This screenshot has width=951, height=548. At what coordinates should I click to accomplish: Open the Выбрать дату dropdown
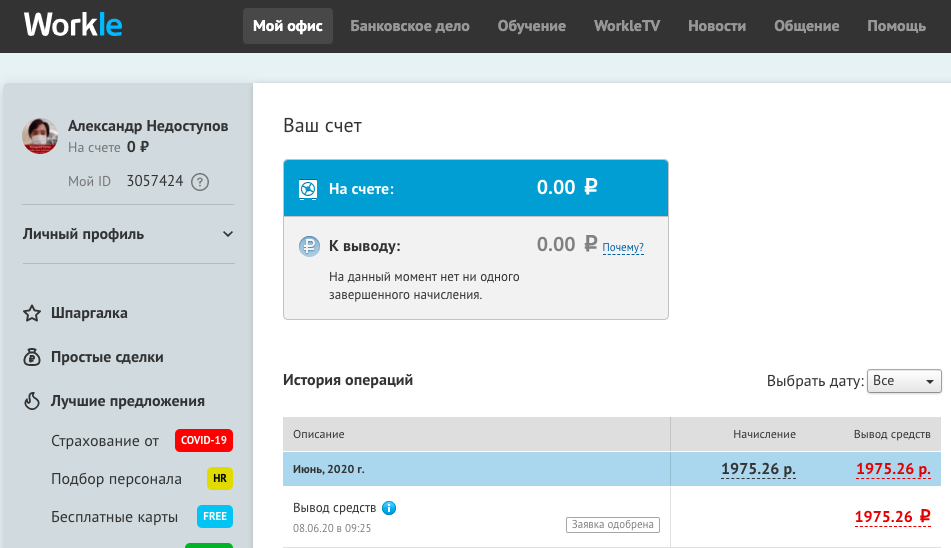point(904,381)
